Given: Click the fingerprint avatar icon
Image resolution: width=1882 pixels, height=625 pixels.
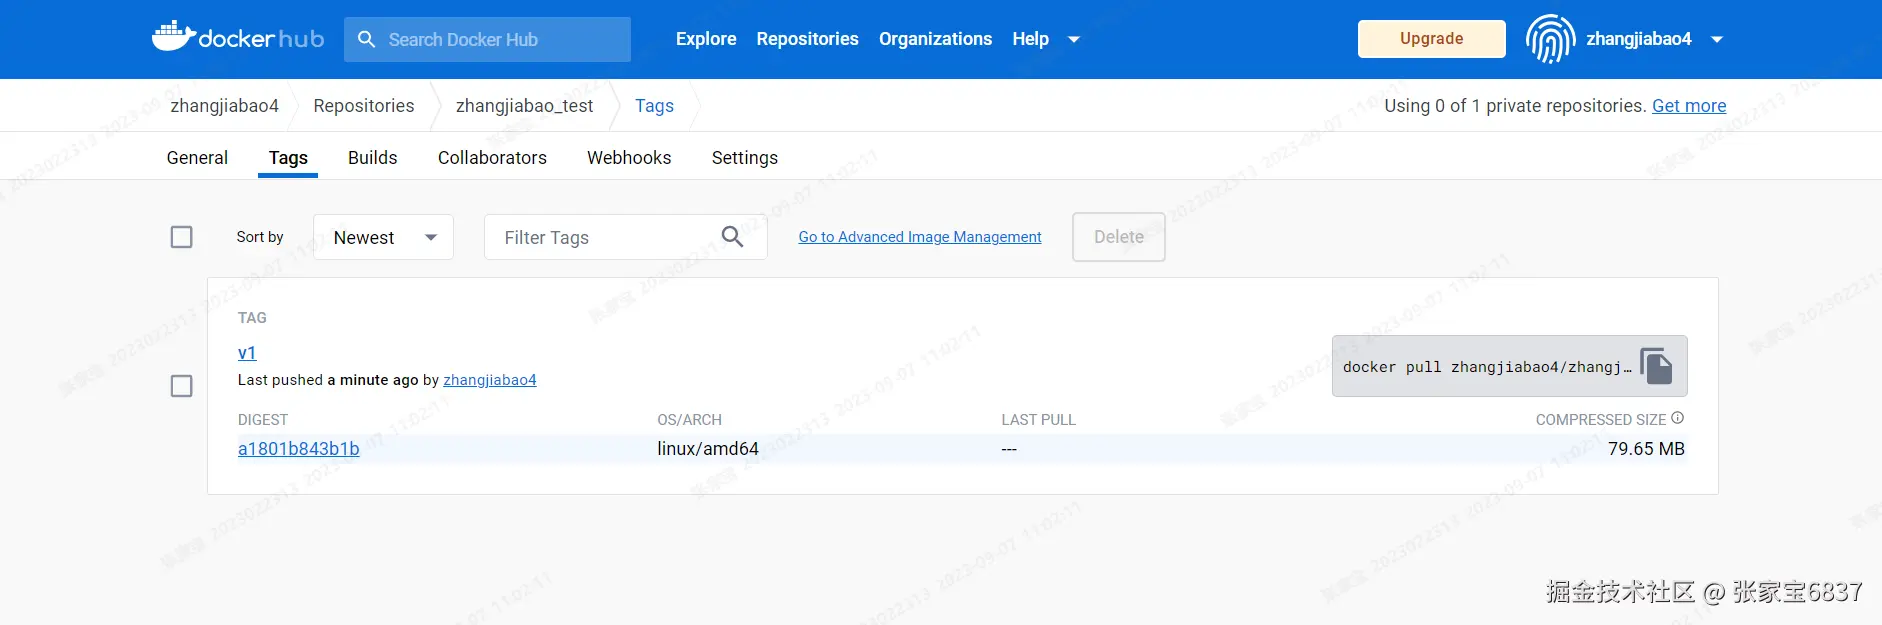Looking at the screenshot, I should pyautogui.click(x=1550, y=39).
